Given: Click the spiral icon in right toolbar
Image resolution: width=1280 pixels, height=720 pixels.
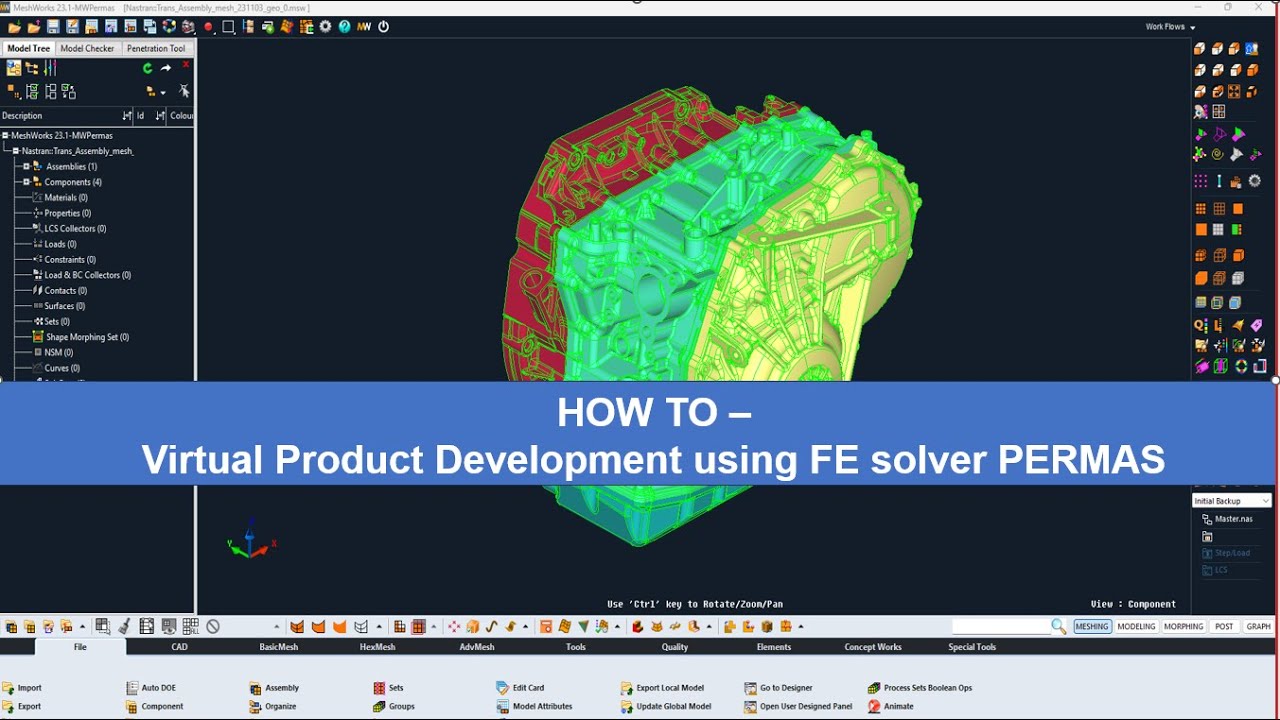Looking at the screenshot, I should (1217, 154).
